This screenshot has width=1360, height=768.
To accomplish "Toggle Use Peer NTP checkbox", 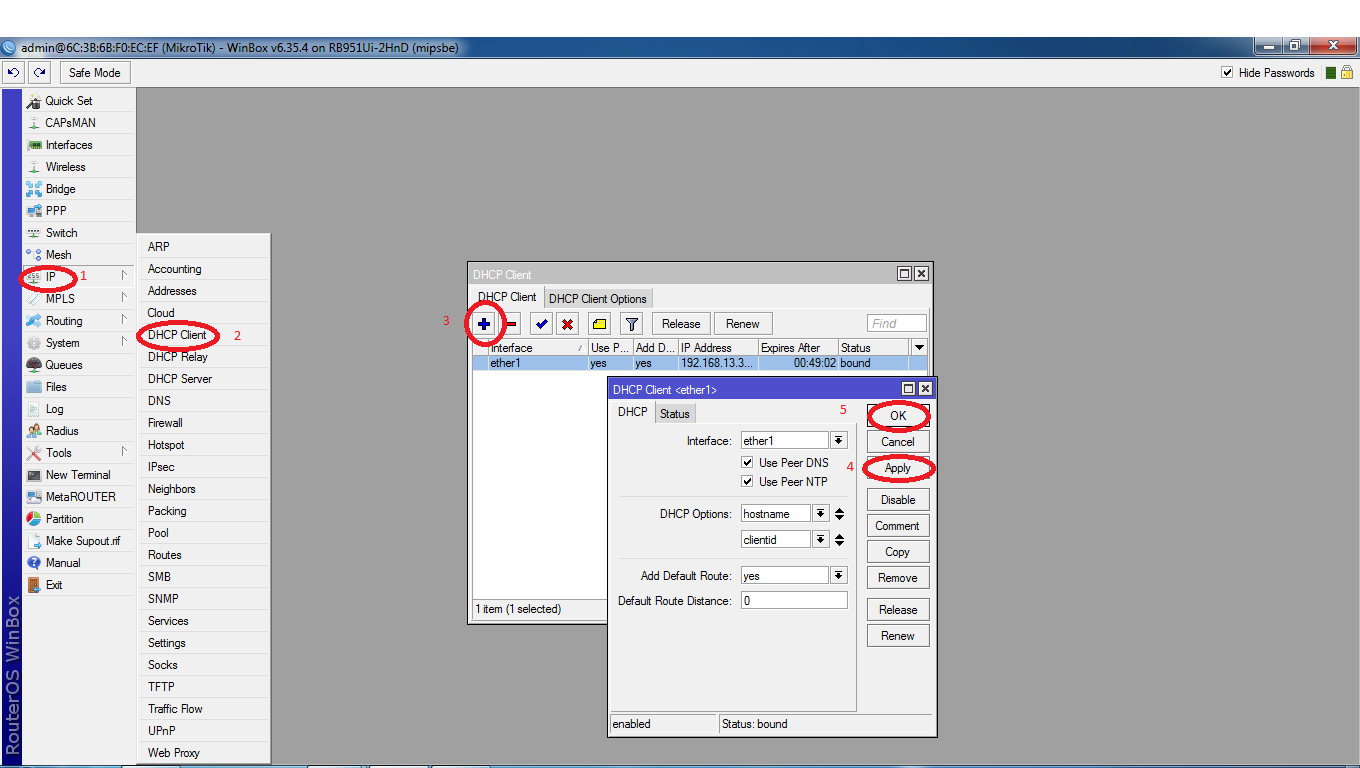I will point(747,482).
